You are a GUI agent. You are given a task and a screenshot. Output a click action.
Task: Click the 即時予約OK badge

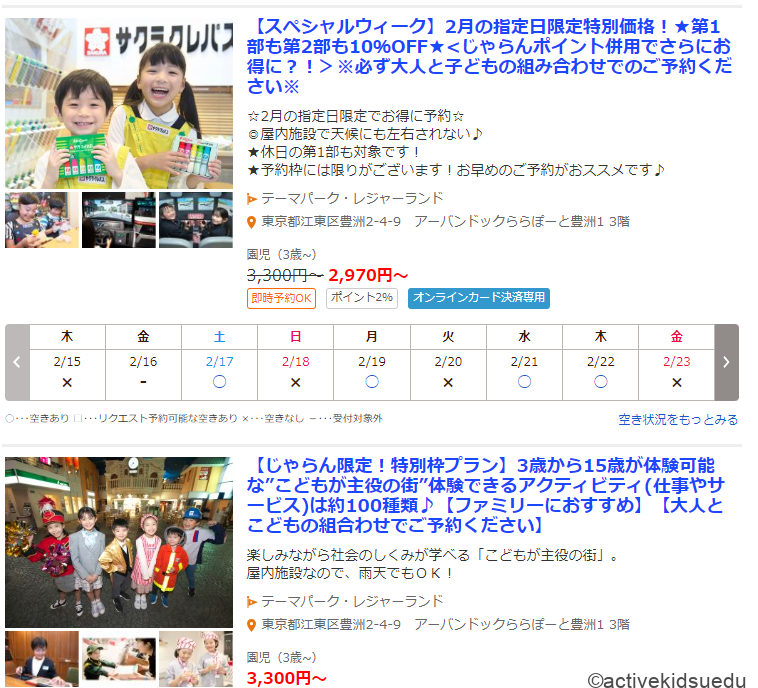(x=281, y=298)
